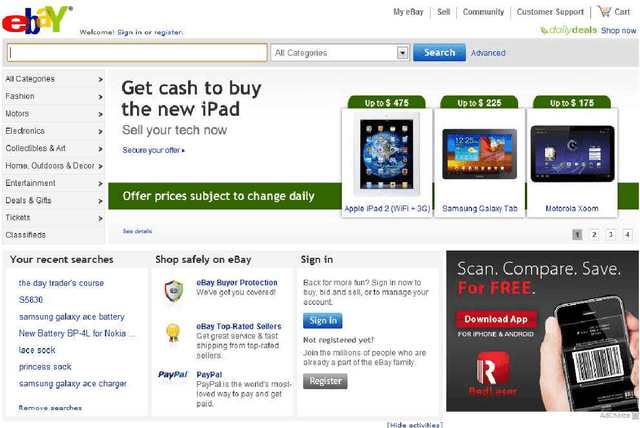Click the 'samsung galaxy ace battery' recent search

(x=71, y=317)
